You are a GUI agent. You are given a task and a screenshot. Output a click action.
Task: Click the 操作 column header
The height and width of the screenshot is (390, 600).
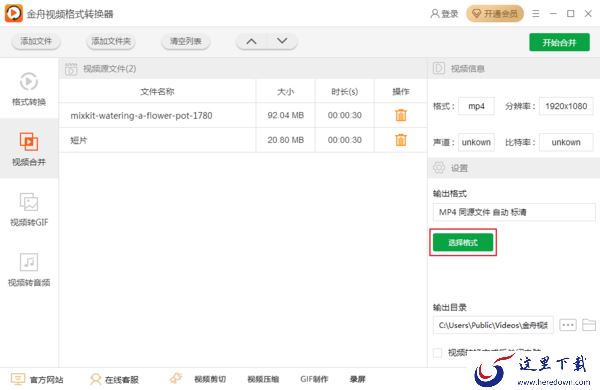[401, 91]
